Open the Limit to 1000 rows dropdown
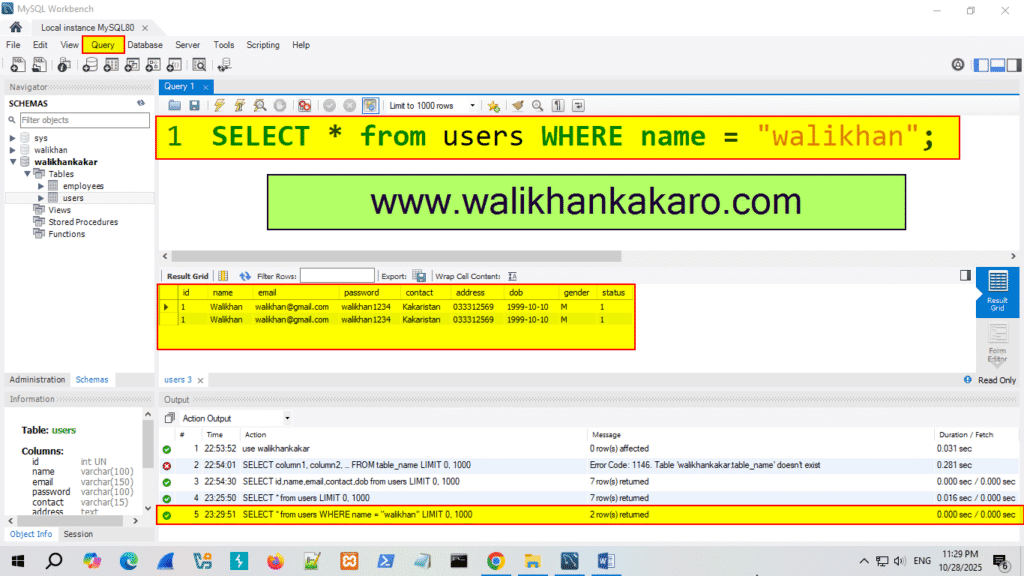This screenshot has height=576, width=1024. point(473,105)
